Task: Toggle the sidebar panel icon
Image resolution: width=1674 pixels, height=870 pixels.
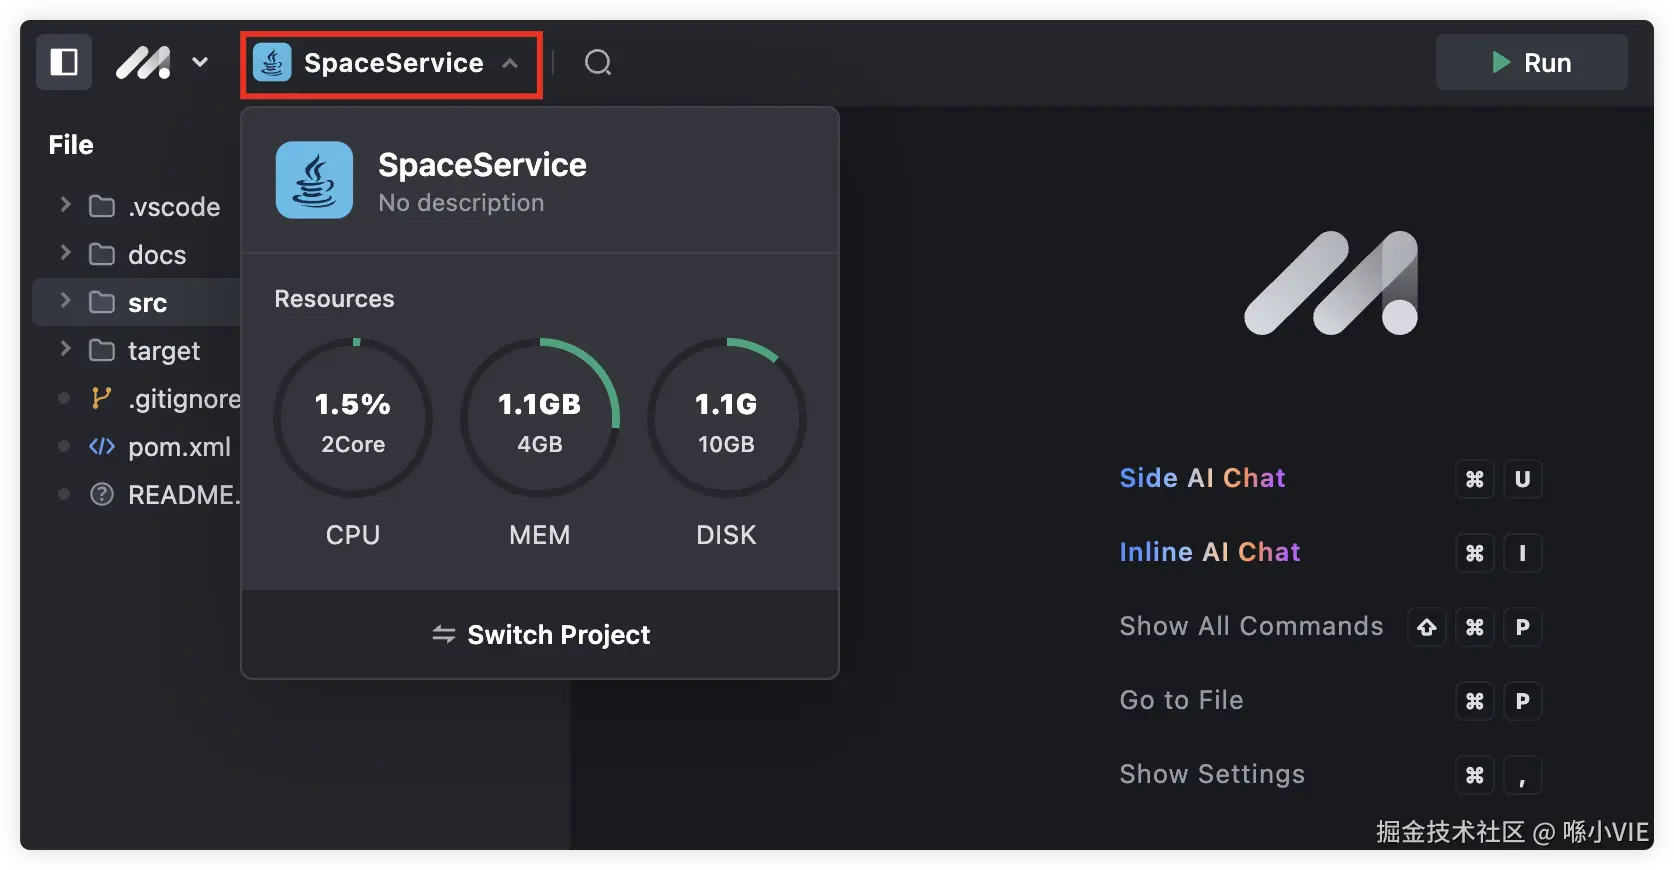Action: click(x=64, y=63)
